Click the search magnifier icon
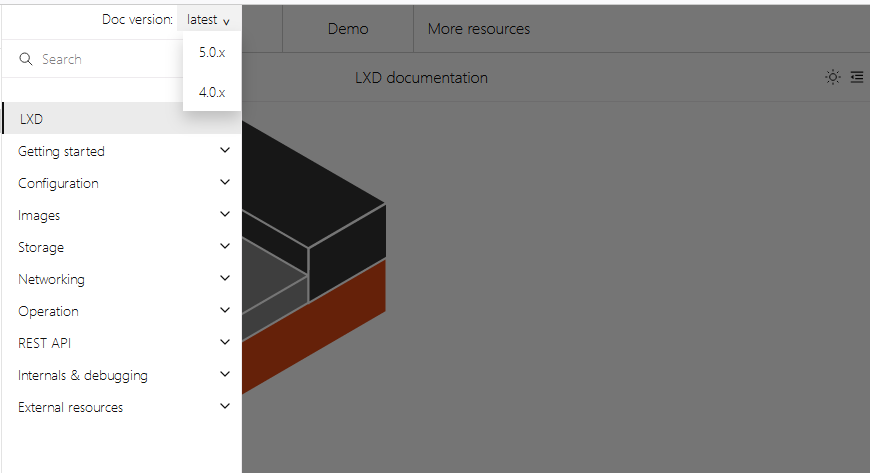The width and height of the screenshot is (870, 473). (26, 59)
